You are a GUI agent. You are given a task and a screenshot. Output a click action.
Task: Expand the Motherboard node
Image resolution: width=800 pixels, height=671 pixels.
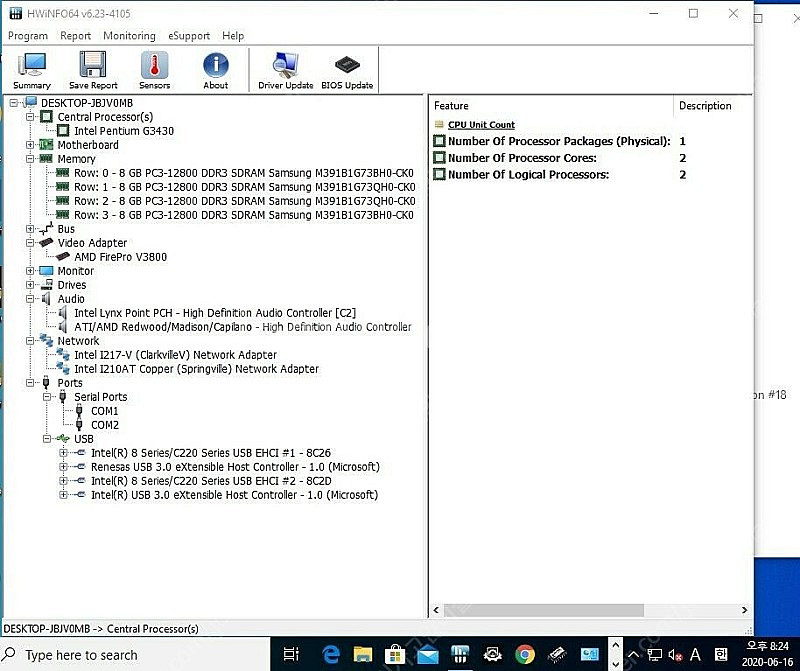click(30, 145)
